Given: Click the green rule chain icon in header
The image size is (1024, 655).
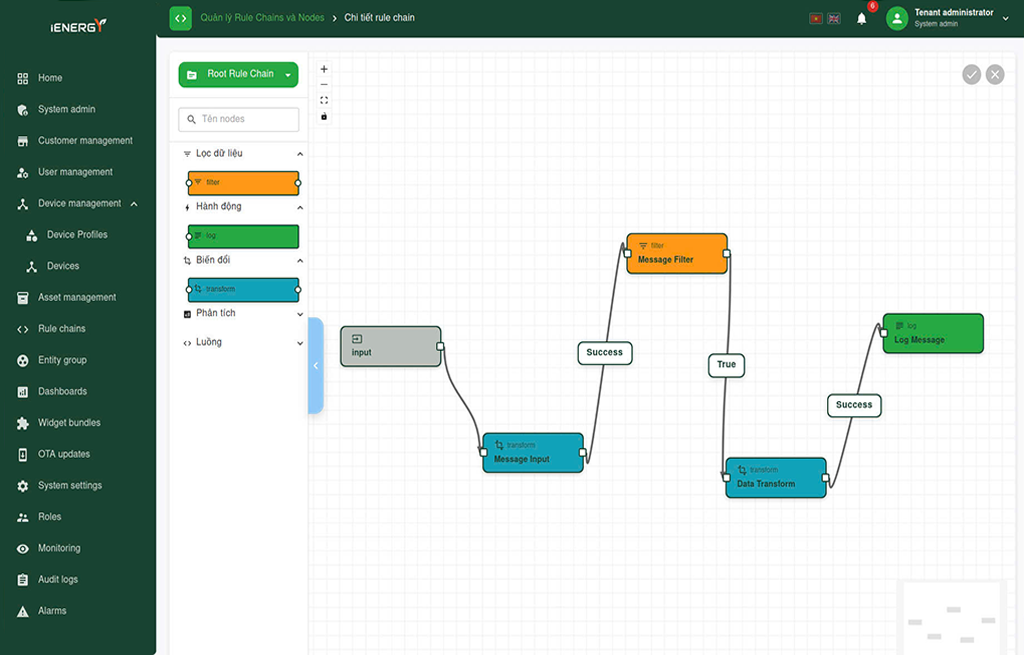Looking at the screenshot, I should [x=180, y=18].
